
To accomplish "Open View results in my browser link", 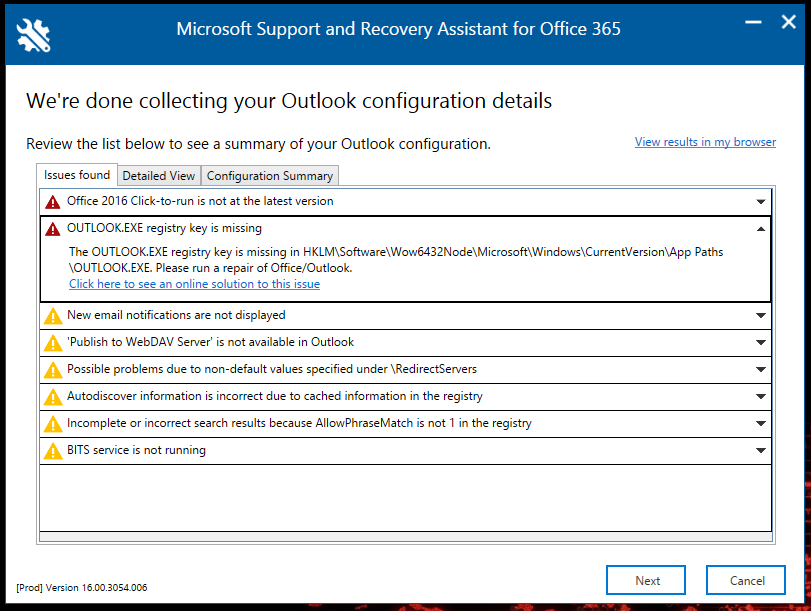I will pos(705,142).
